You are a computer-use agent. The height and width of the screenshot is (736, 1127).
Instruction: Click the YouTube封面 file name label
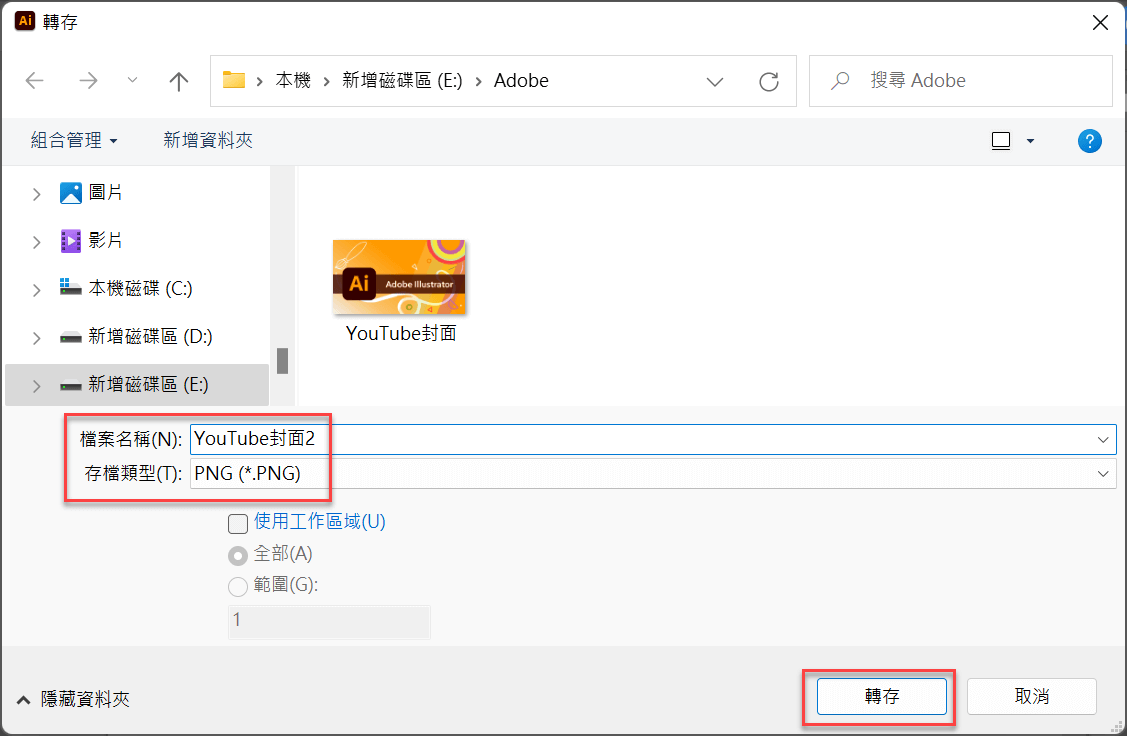click(x=401, y=334)
